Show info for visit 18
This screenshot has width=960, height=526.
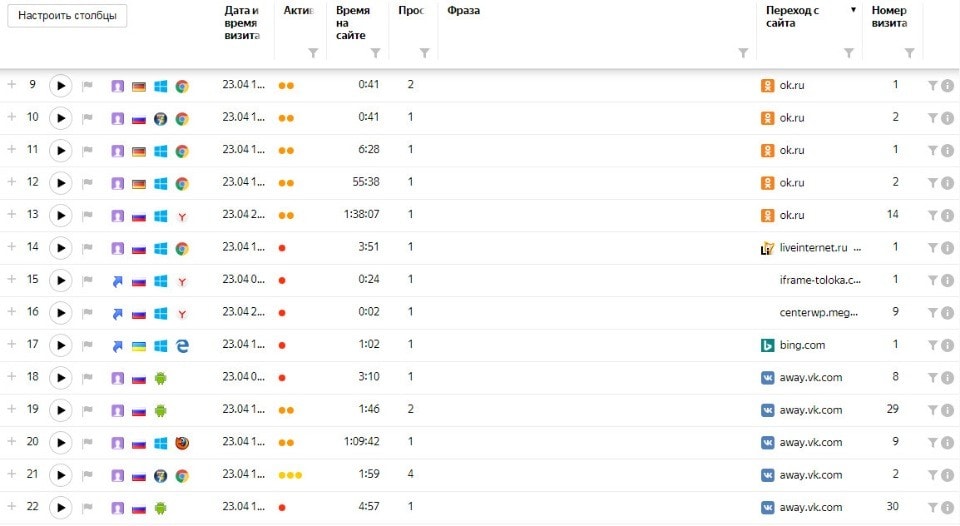click(945, 378)
